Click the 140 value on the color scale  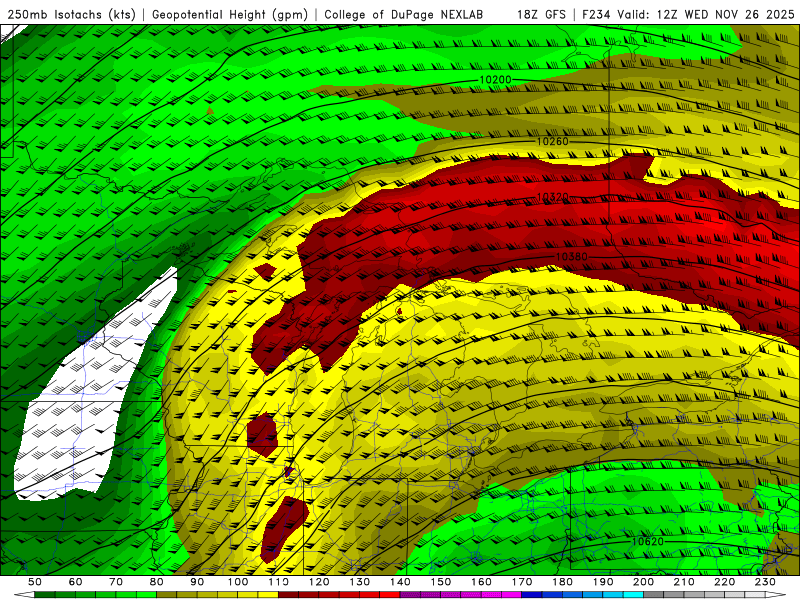pos(400,582)
